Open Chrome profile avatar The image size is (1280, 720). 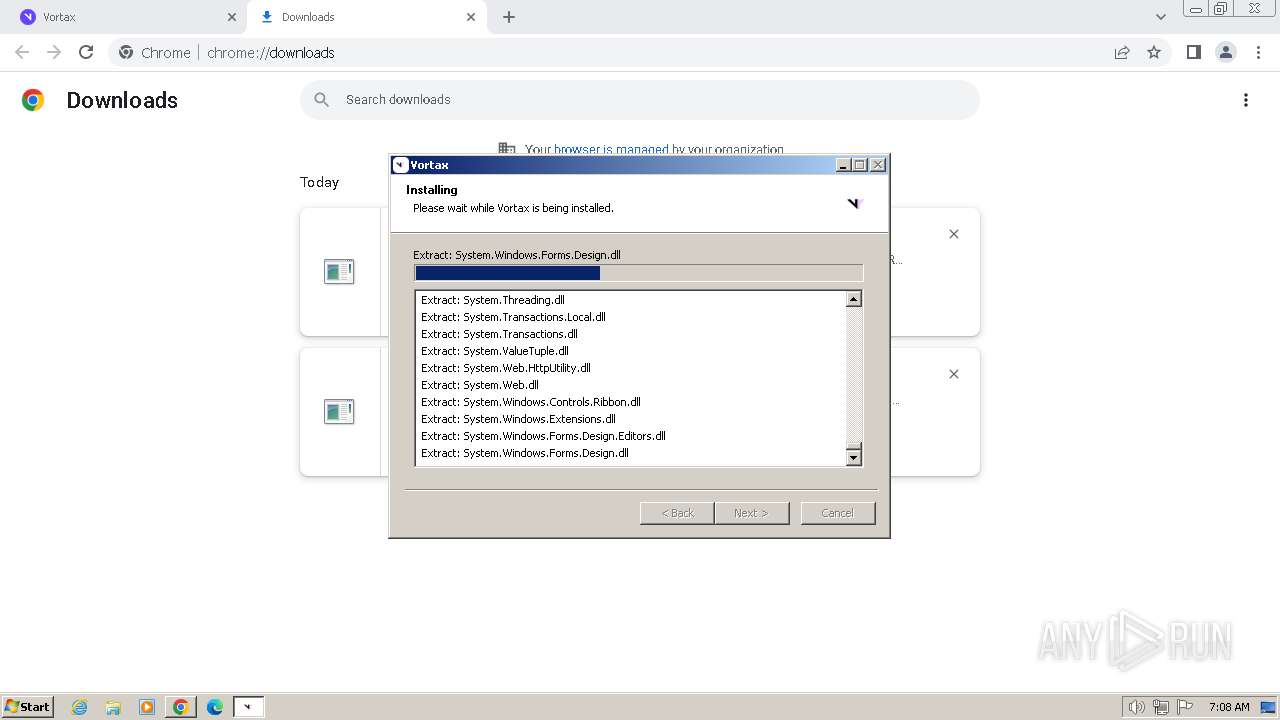pos(1226,52)
